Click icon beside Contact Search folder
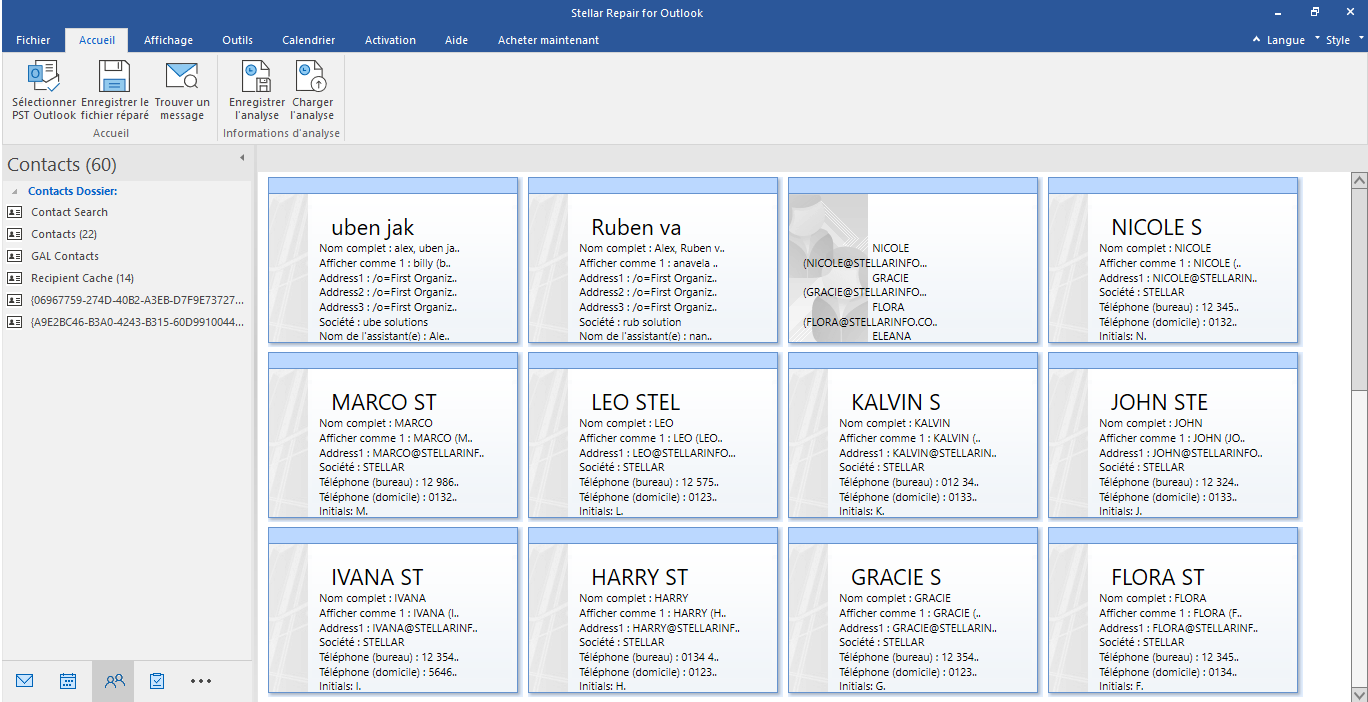The width and height of the screenshot is (1368, 702). click(15, 212)
